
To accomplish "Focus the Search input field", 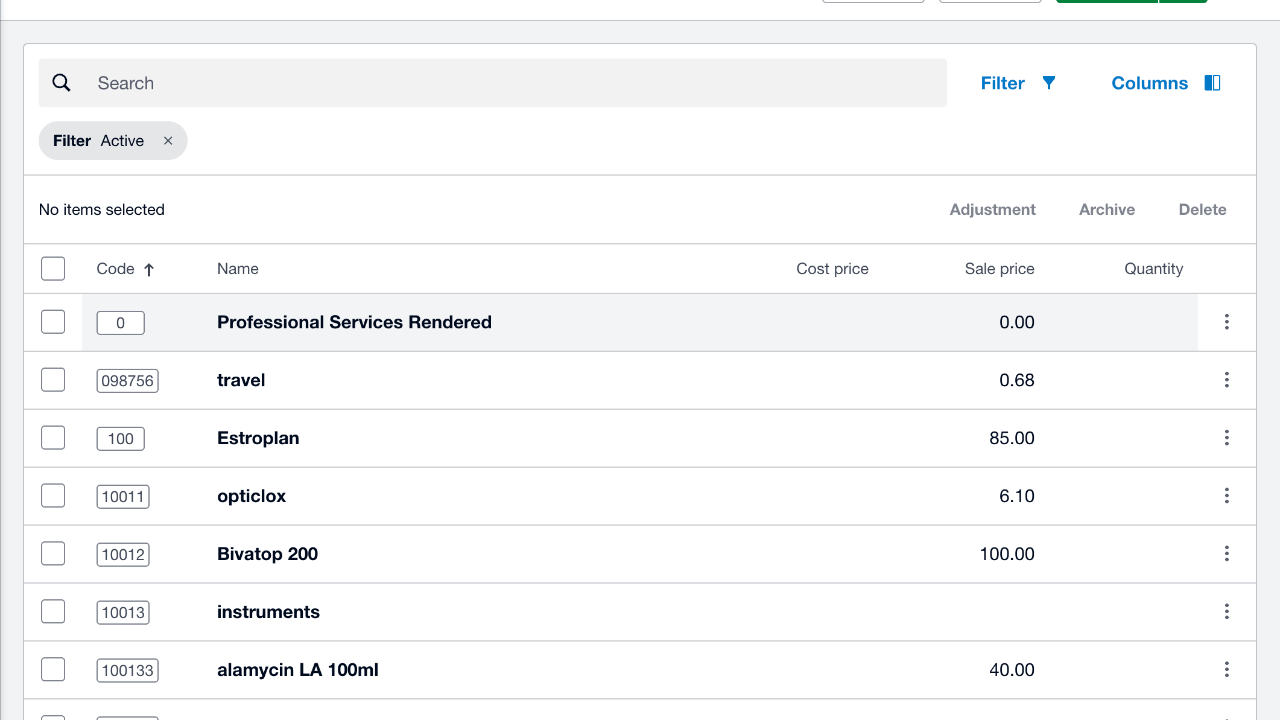I will pos(493,83).
